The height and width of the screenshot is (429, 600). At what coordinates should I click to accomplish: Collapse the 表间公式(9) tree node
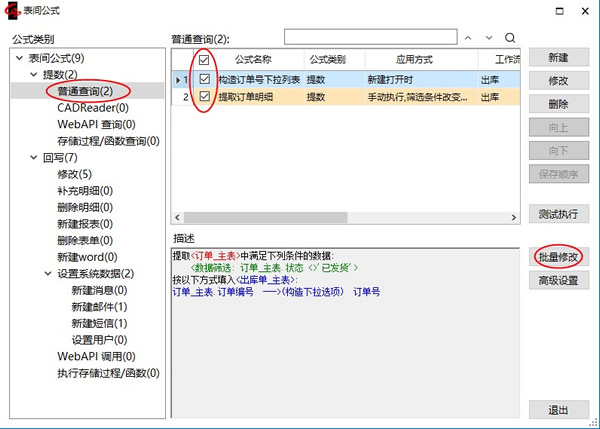[21, 59]
